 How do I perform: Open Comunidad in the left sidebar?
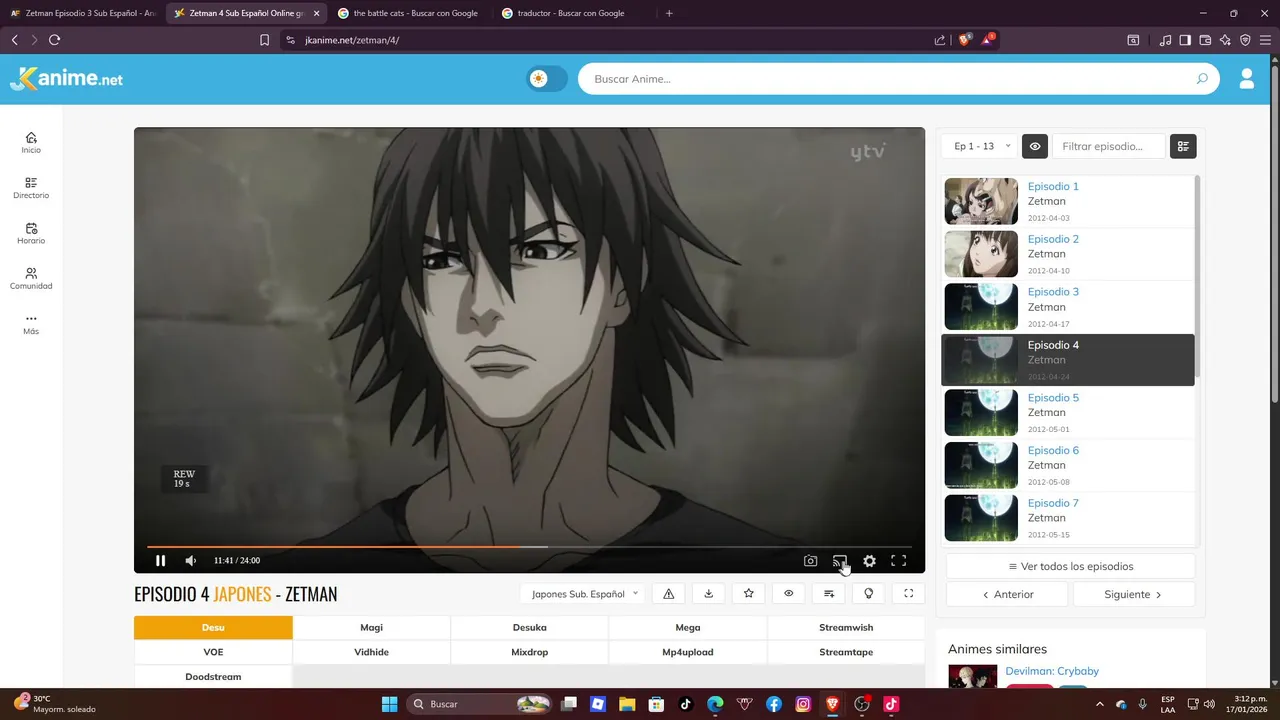tap(31, 278)
